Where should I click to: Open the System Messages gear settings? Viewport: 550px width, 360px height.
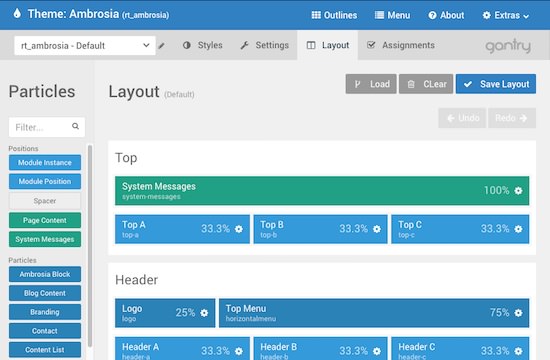[518, 191]
